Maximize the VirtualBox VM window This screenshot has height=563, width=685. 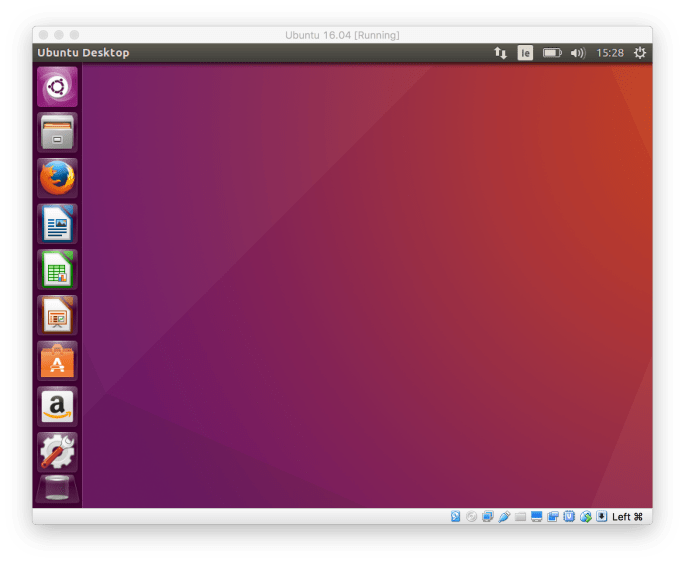coord(75,35)
